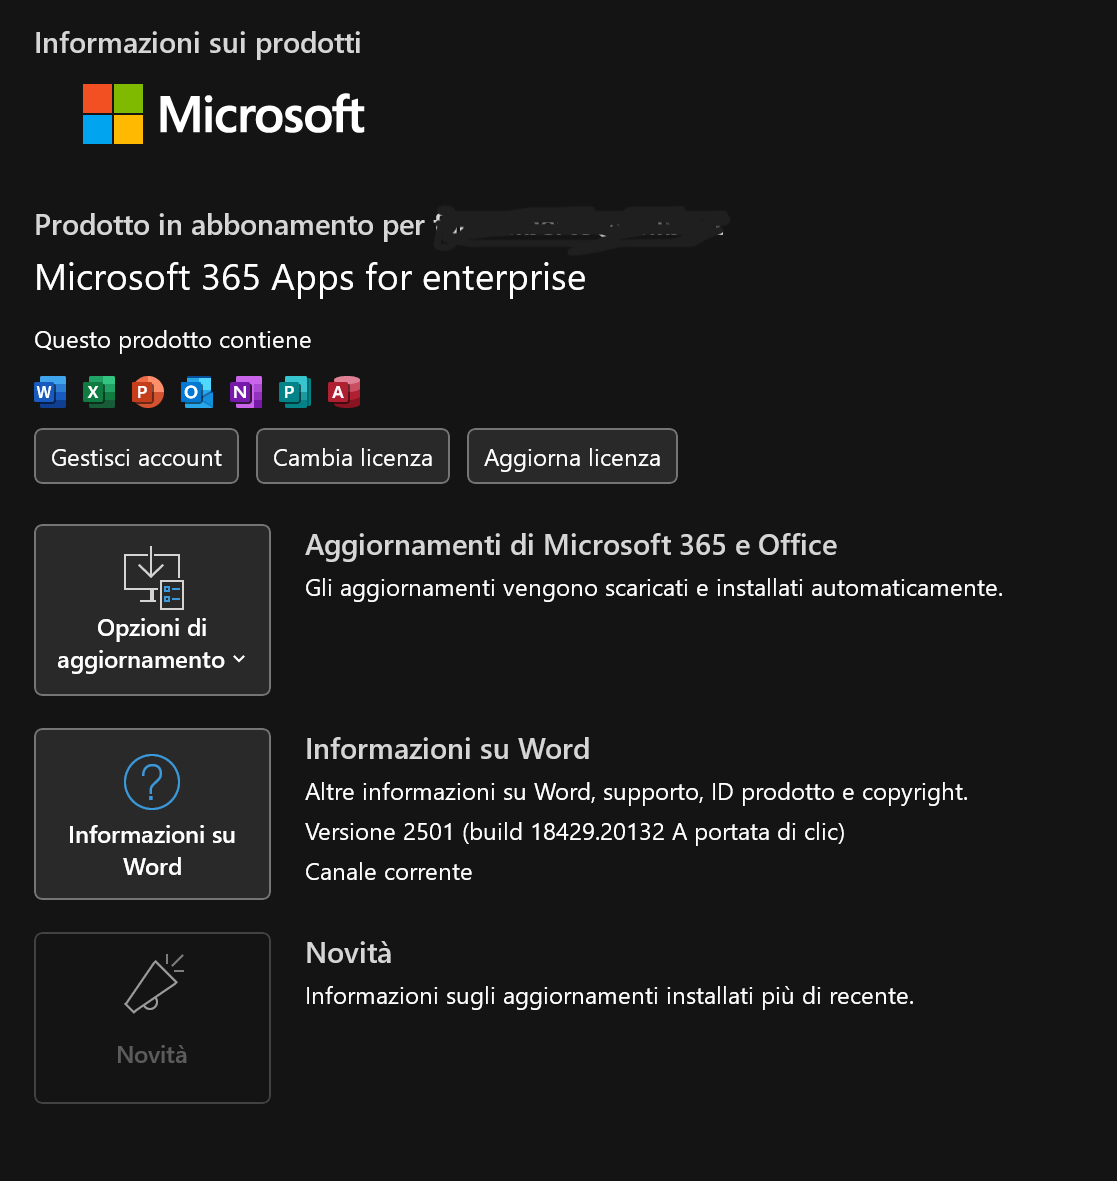Click 'Gli aggiornamenti vengono scaricati' description text
This screenshot has height=1181, width=1117.
[654, 588]
